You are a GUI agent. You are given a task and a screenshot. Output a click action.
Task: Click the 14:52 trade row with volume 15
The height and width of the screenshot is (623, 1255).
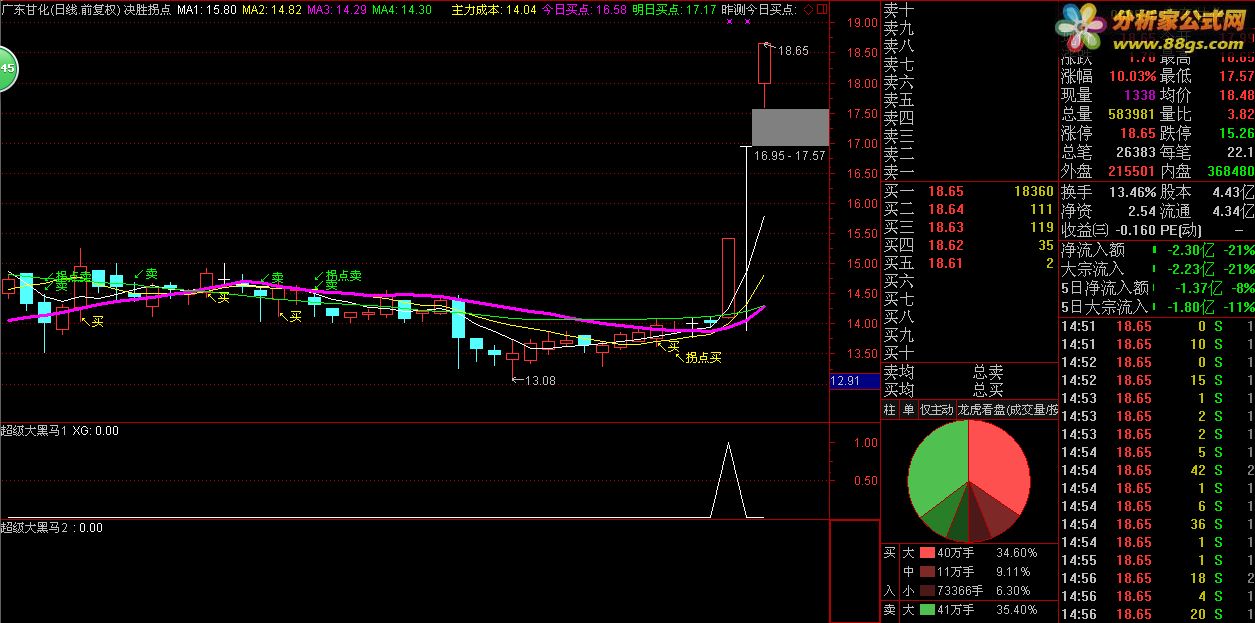click(x=1157, y=381)
